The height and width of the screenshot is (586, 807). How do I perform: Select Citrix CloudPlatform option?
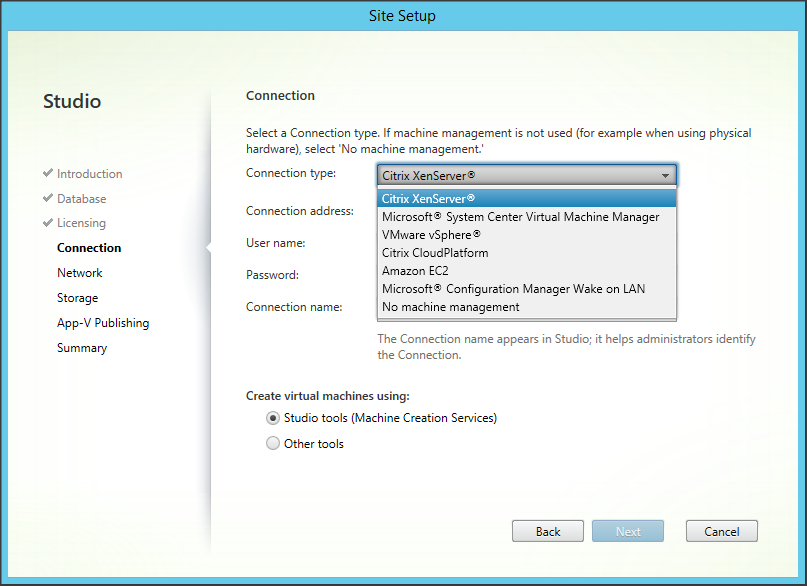[x=435, y=252]
